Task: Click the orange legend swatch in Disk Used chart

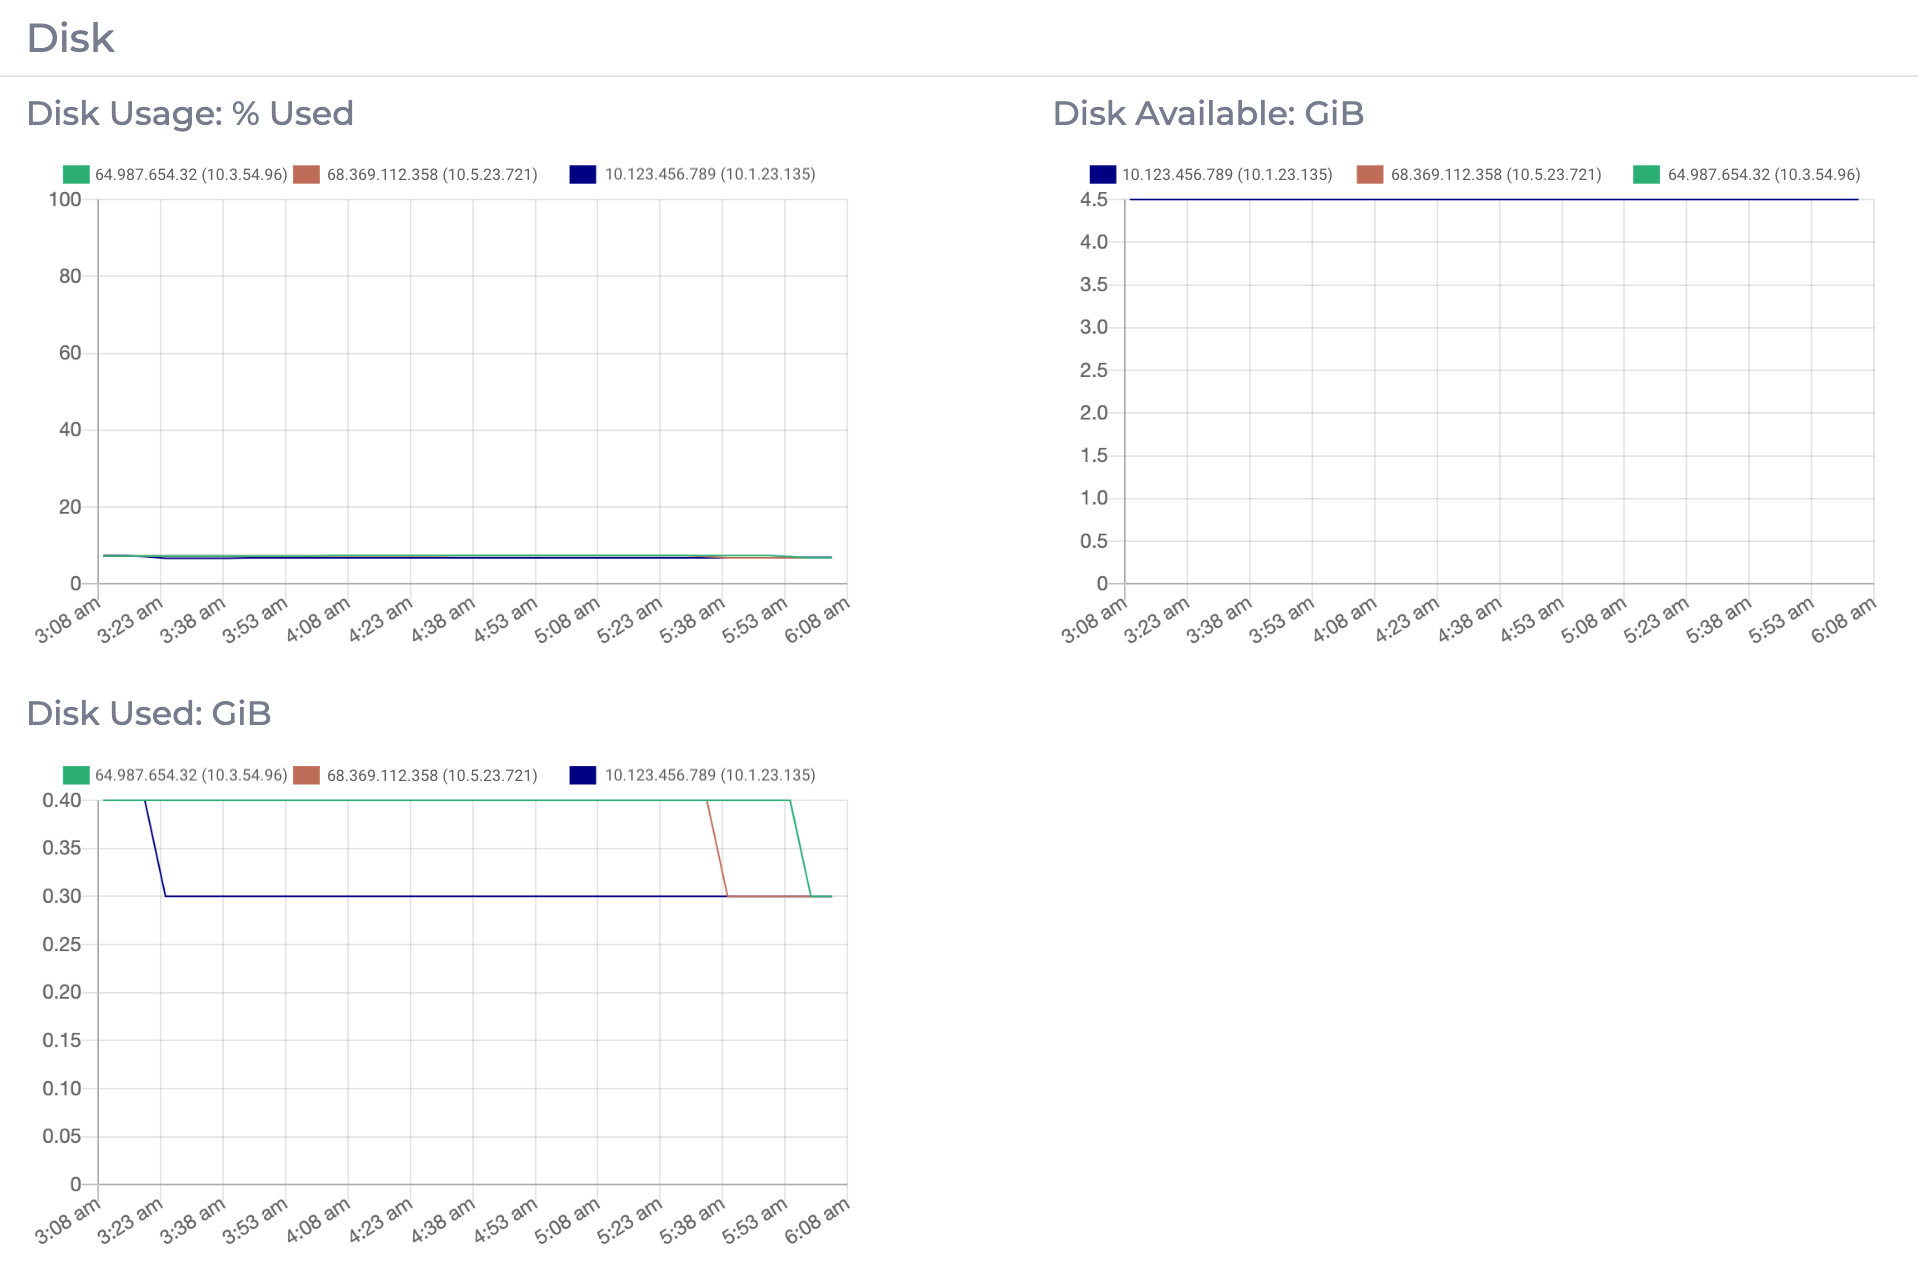Action: 307,773
